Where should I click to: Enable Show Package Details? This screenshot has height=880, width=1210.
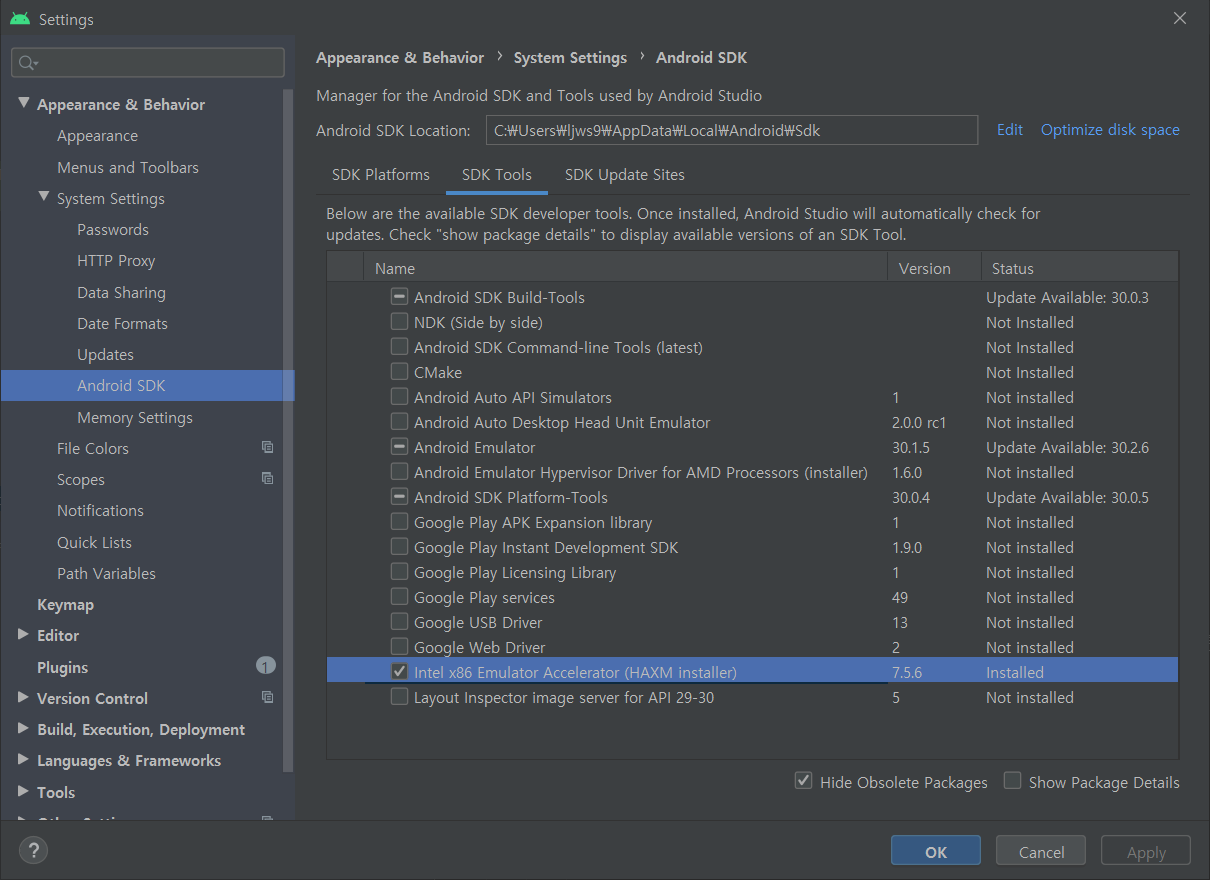(x=1012, y=781)
